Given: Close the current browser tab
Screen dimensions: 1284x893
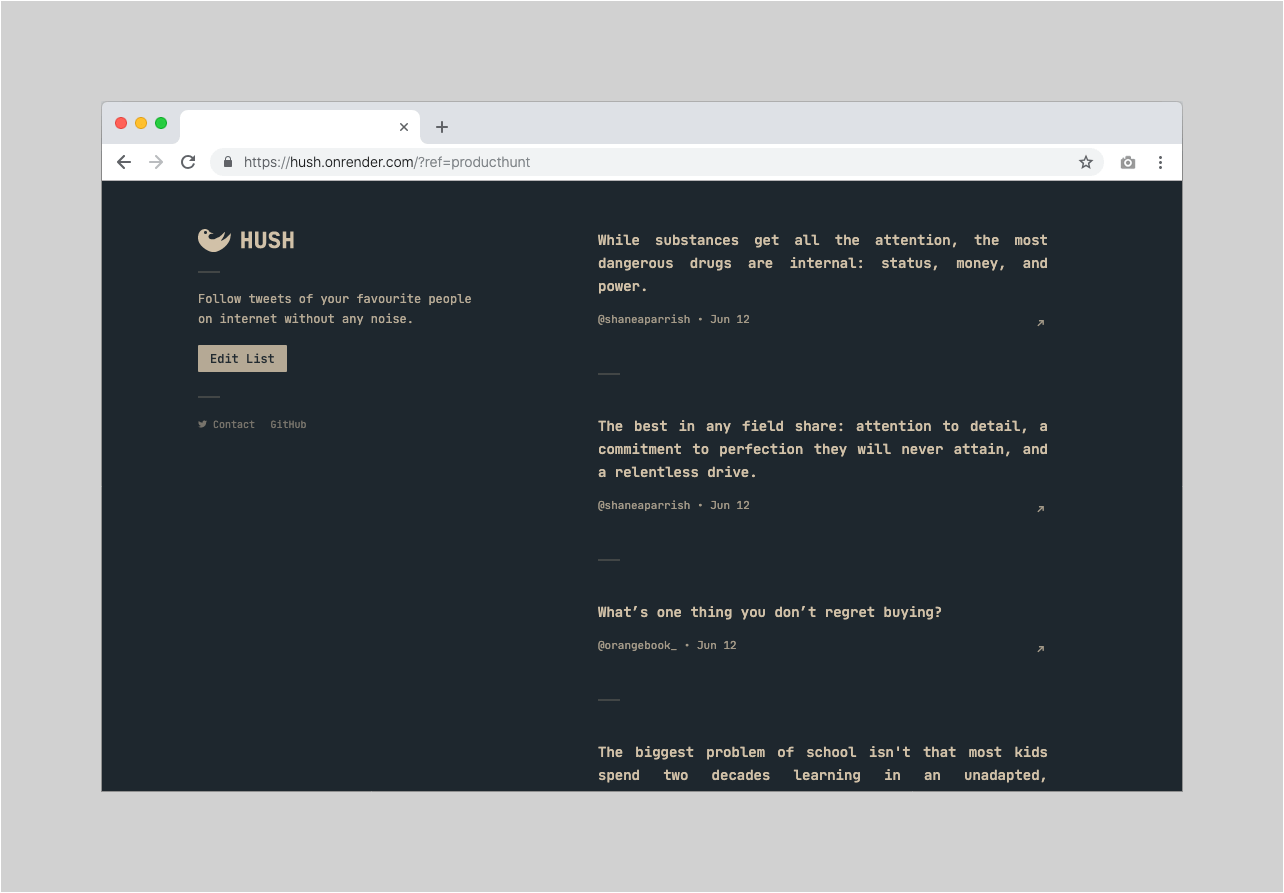Looking at the screenshot, I should [x=404, y=127].
